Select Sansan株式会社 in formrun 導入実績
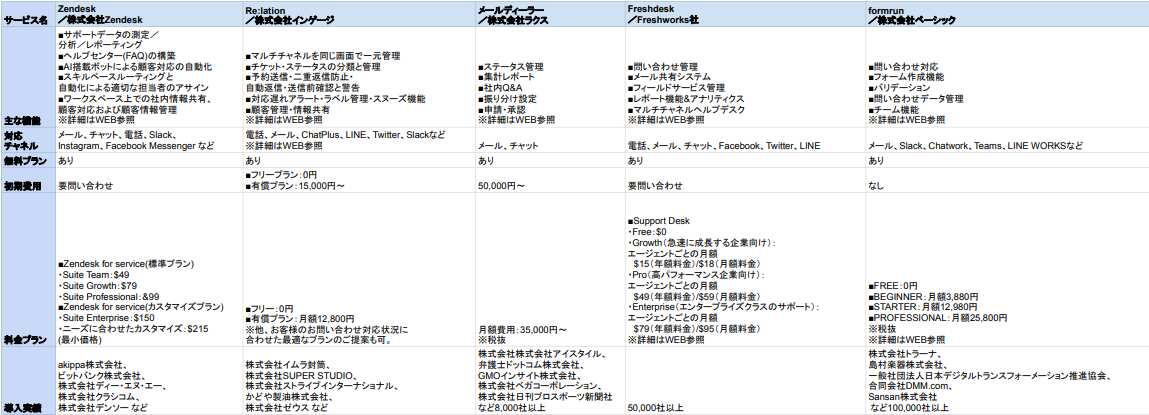Viewport: 1149px width, 415px height. point(903,397)
